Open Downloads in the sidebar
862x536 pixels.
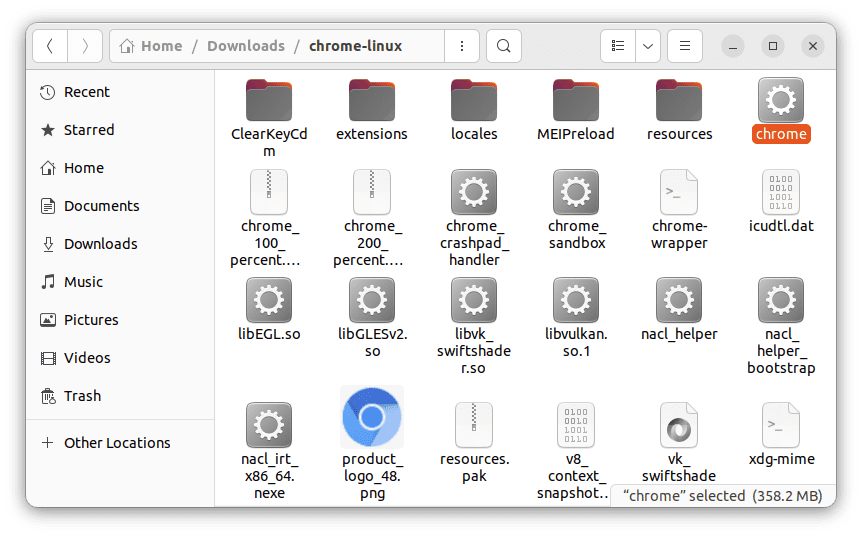pos(120,244)
